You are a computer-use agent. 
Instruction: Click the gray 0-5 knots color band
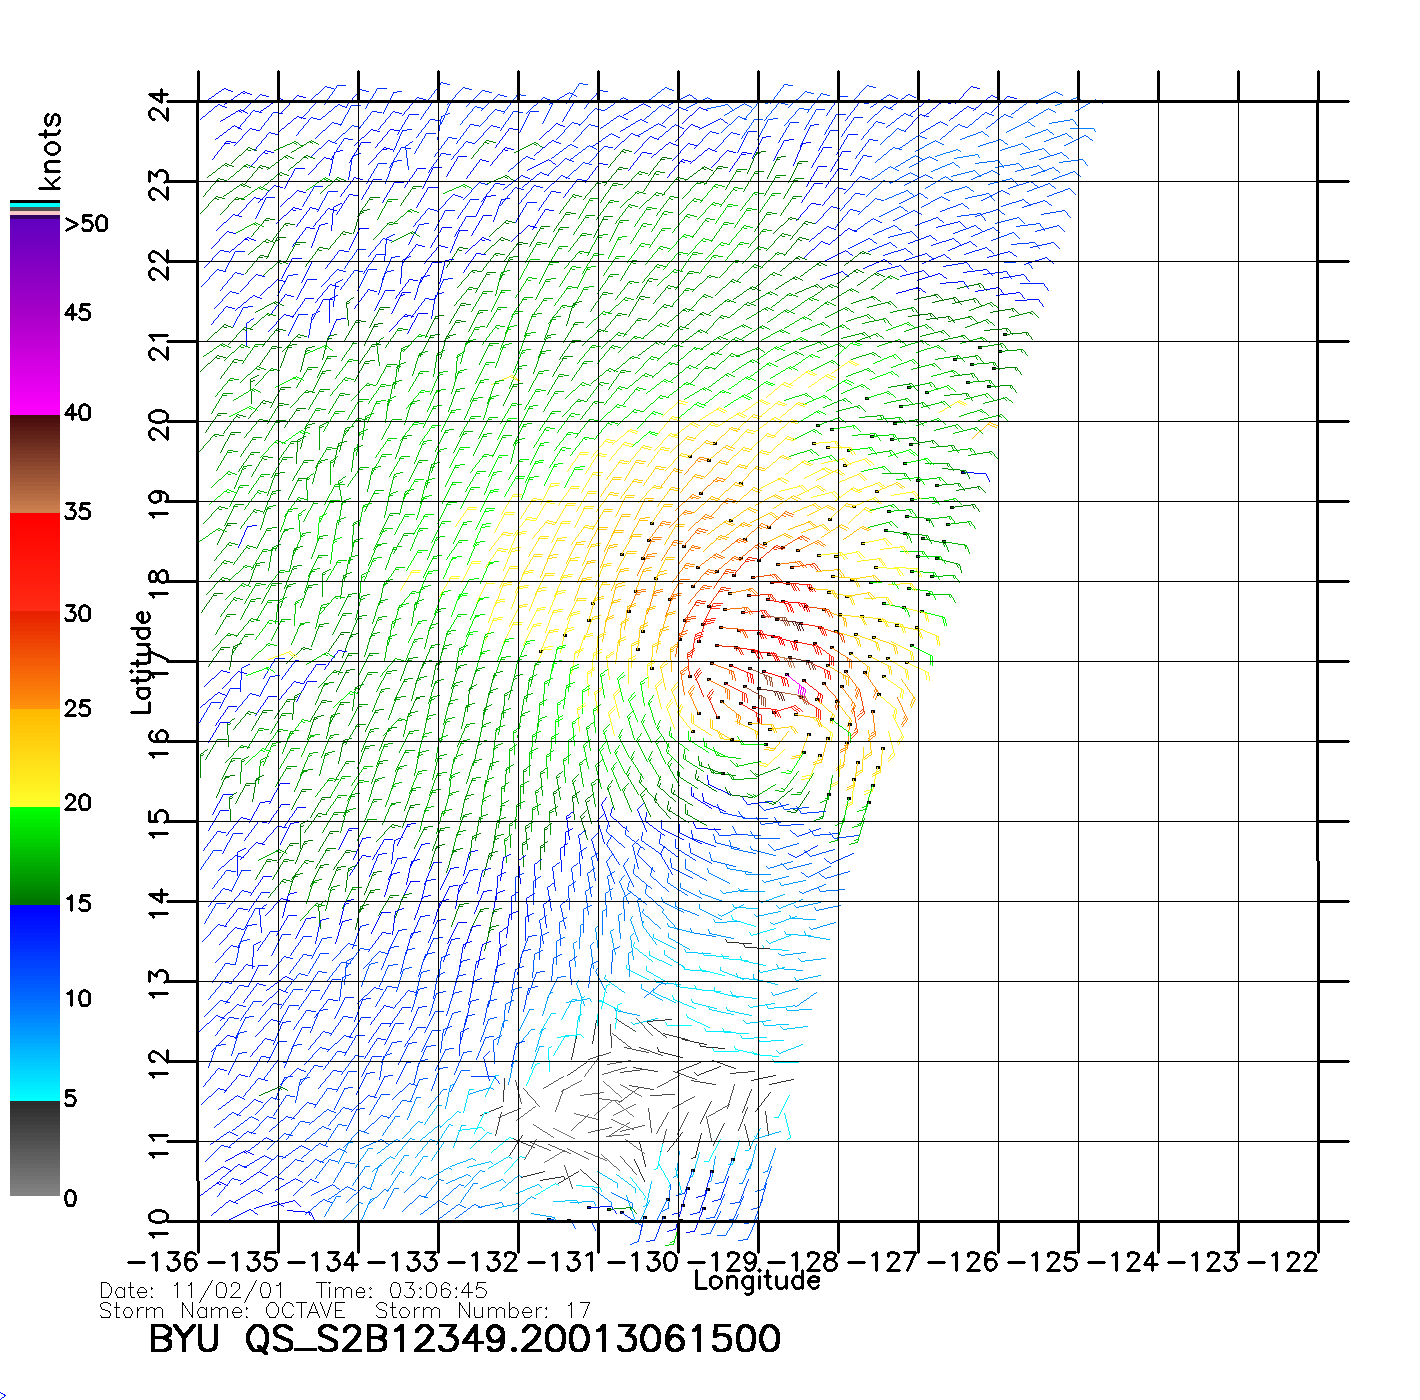[x=35, y=1148]
